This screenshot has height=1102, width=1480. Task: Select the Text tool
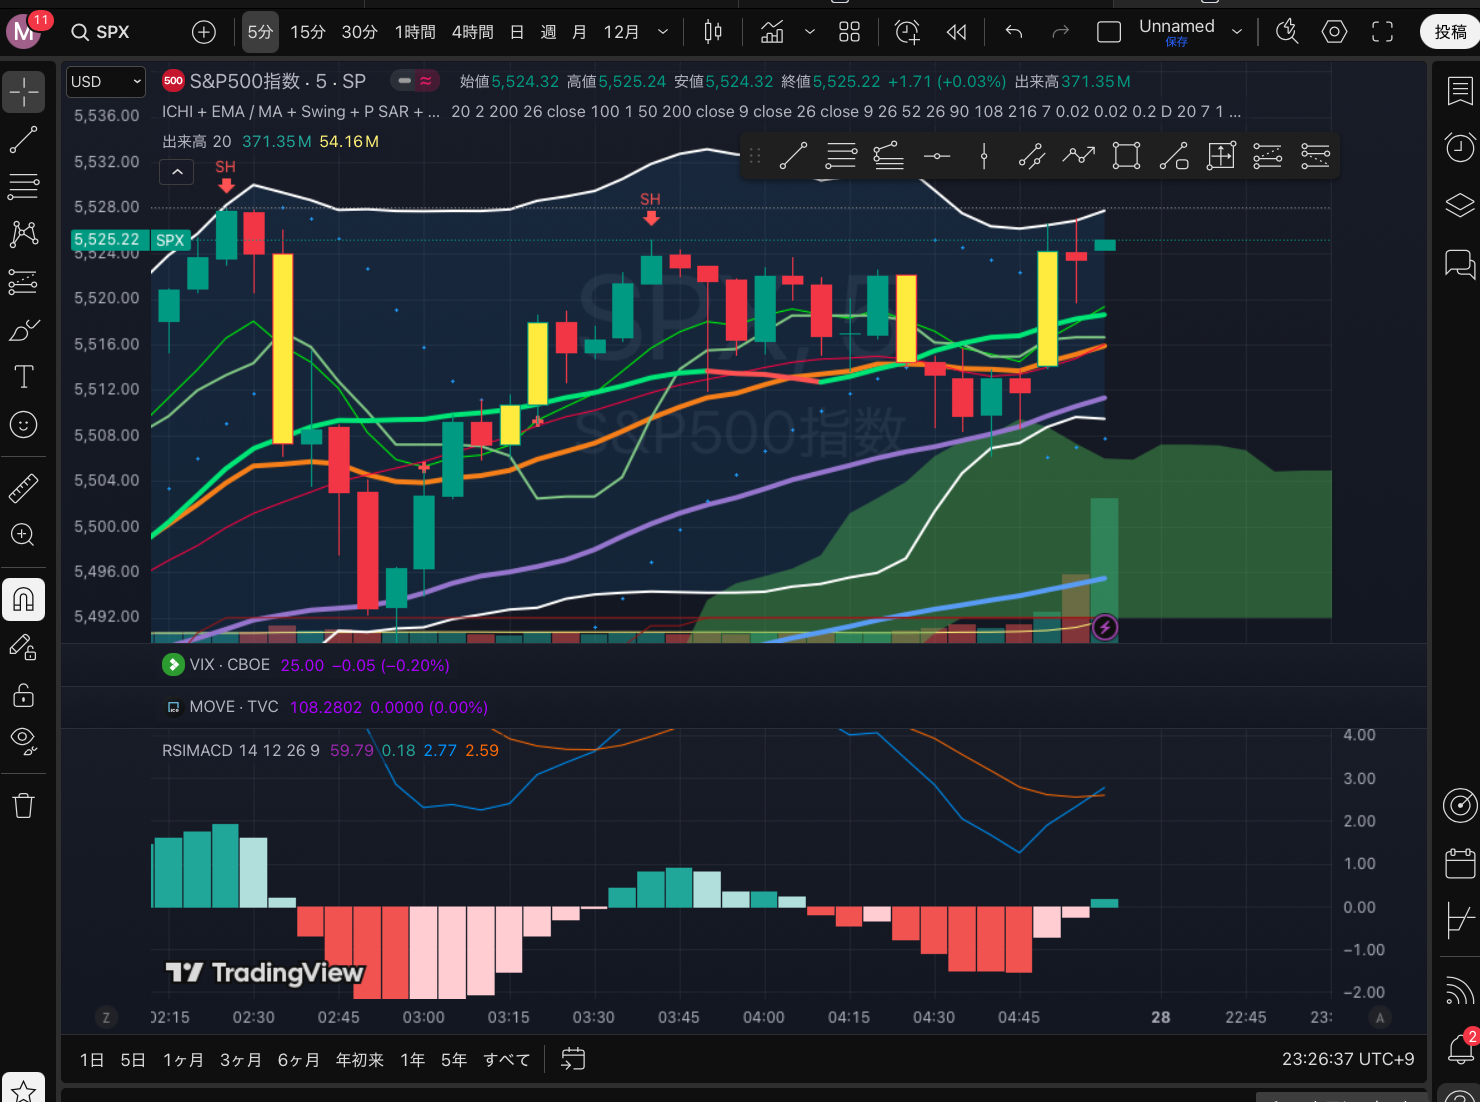tap(24, 377)
